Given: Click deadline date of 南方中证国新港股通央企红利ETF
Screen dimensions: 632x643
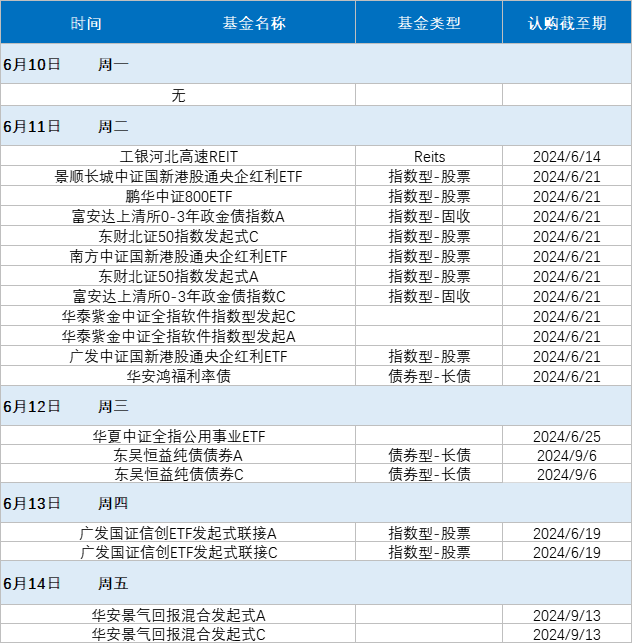Looking at the screenshot, I should 566,256.
